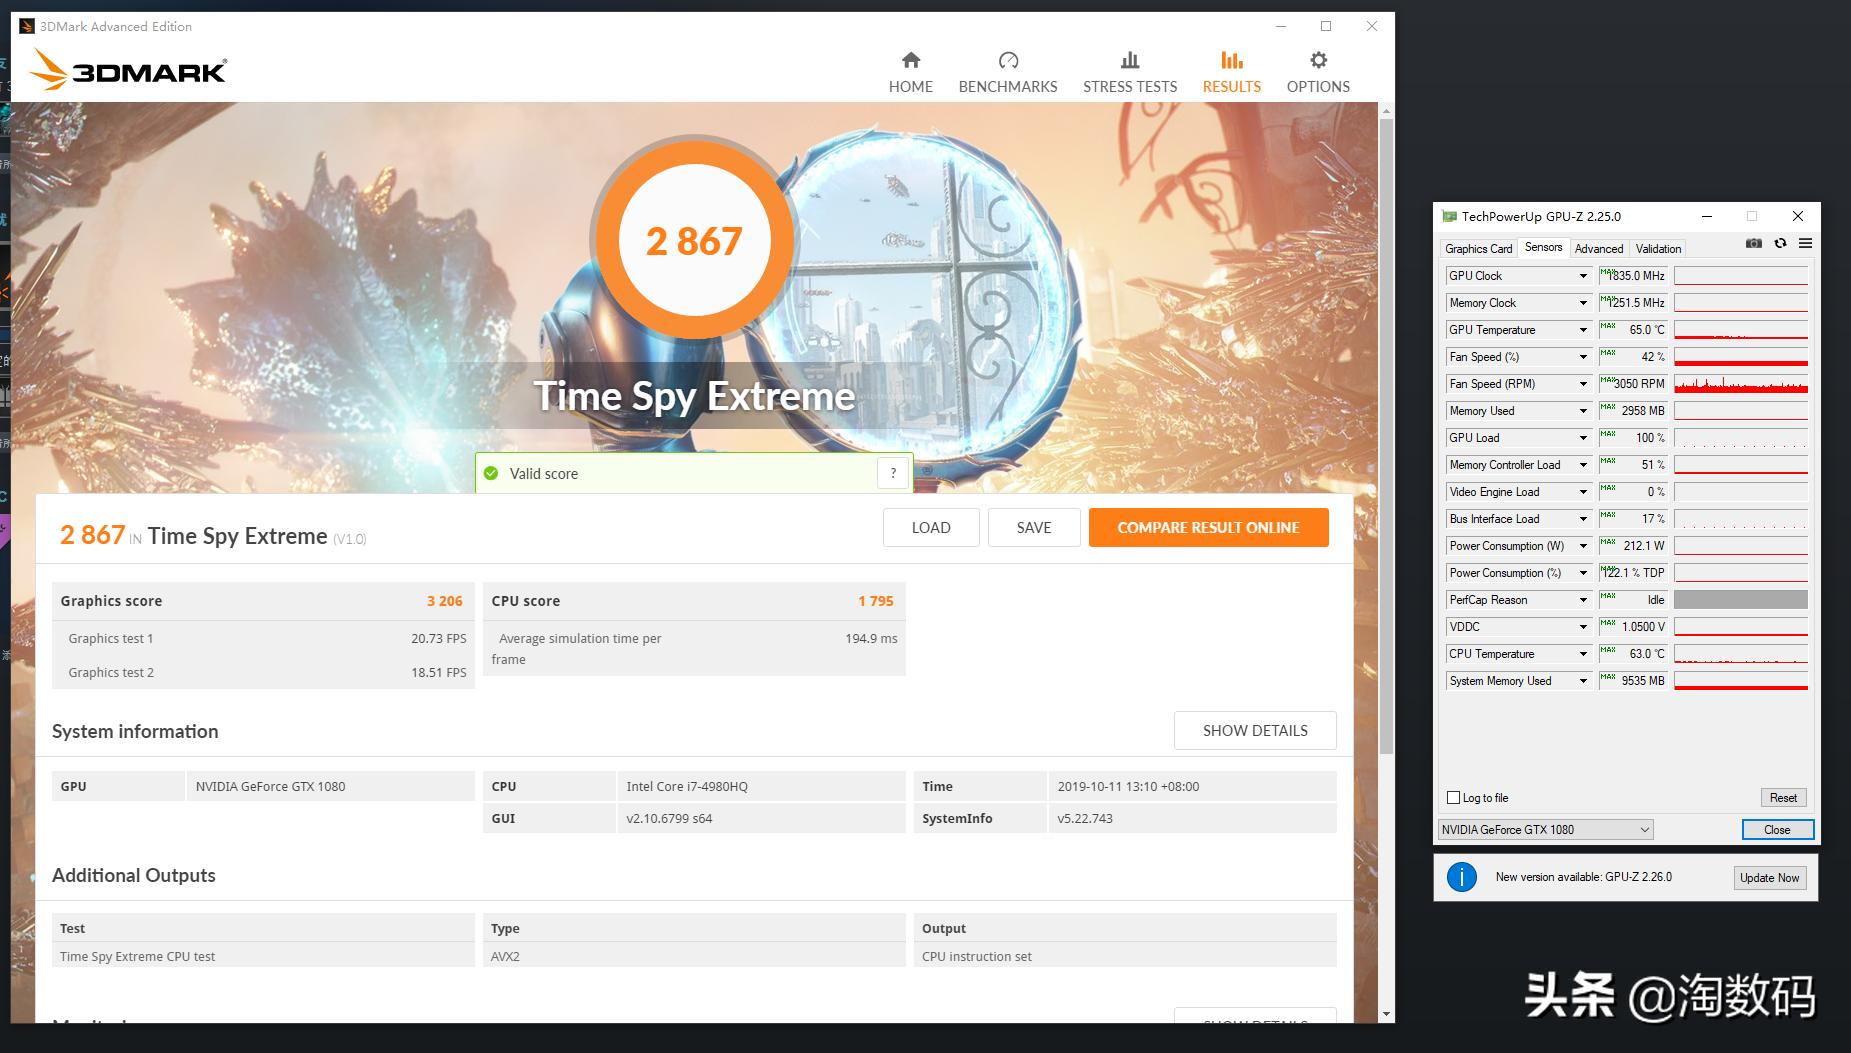Minimize the GPU-Z window
The height and width of the screenshot is (1053, 1851).
[x=1707, y=216]
